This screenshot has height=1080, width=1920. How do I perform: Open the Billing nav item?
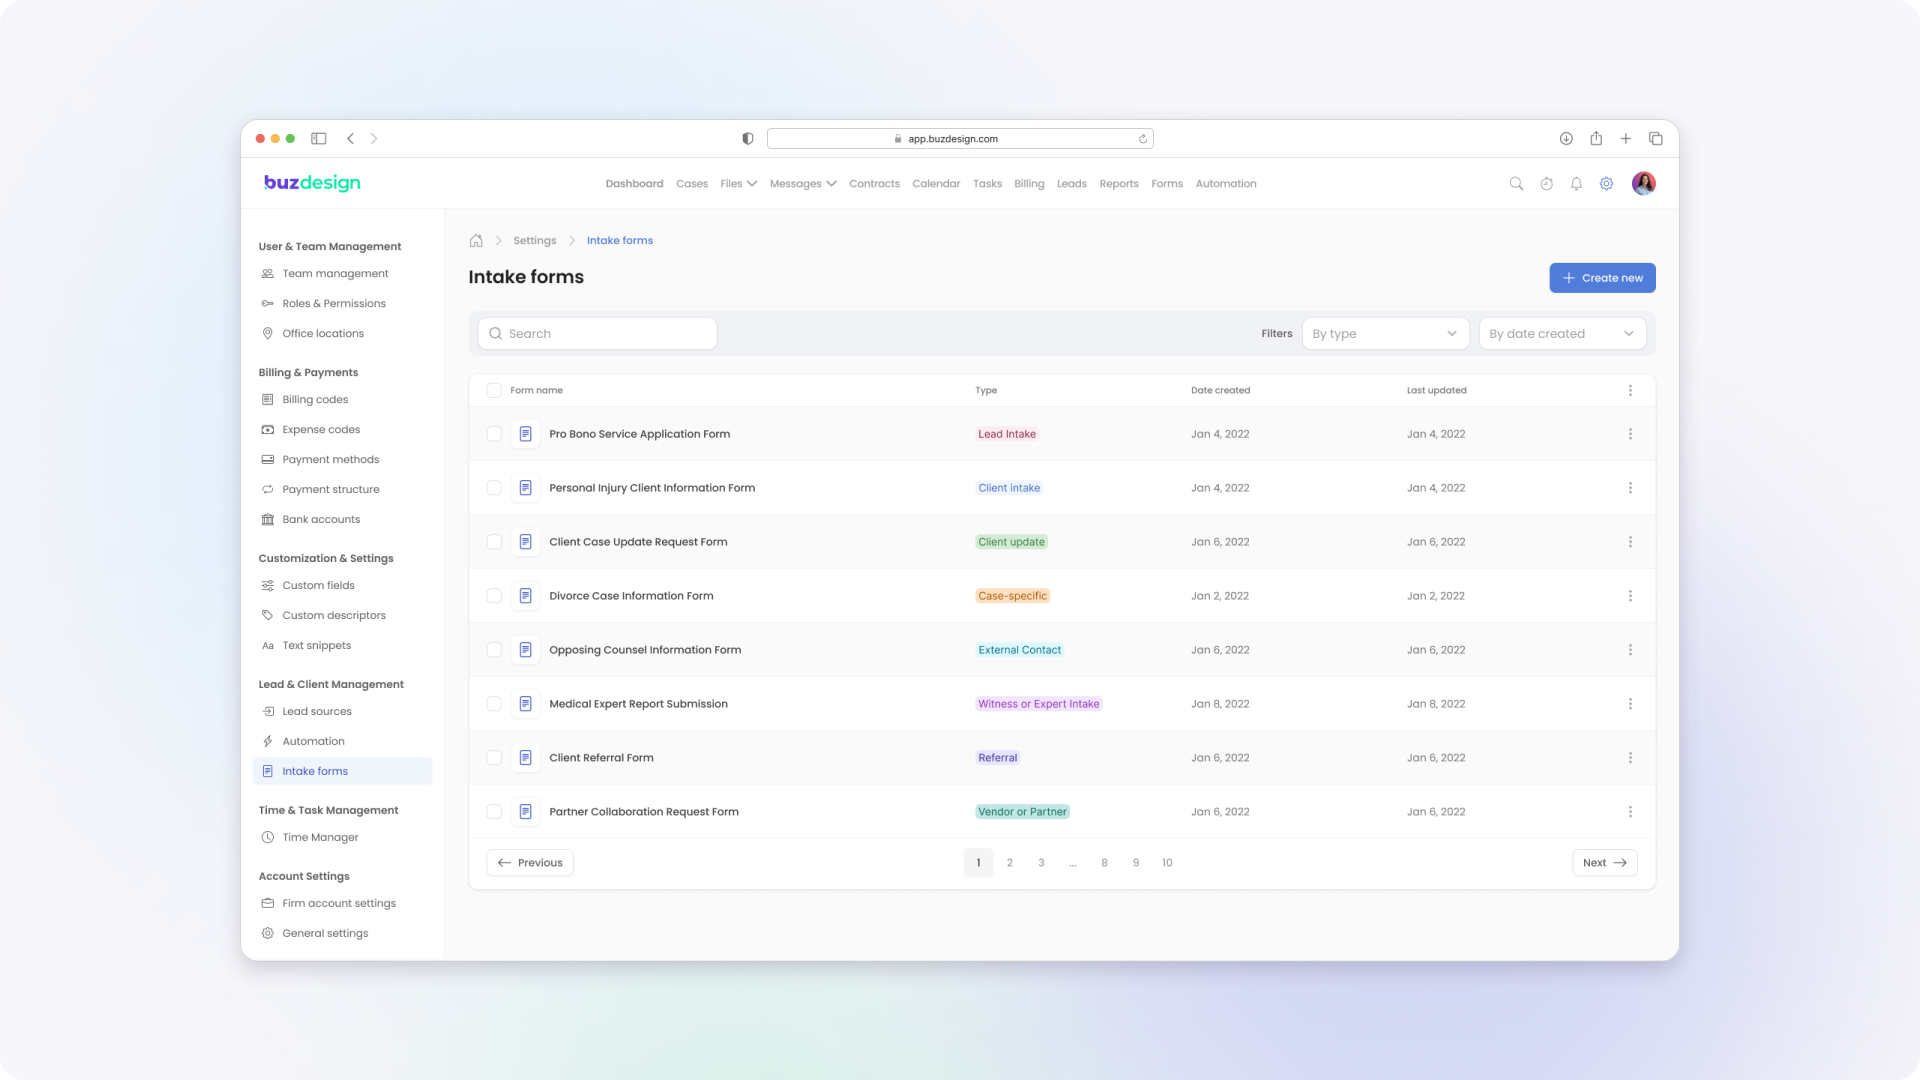[x=1029, y=184]
